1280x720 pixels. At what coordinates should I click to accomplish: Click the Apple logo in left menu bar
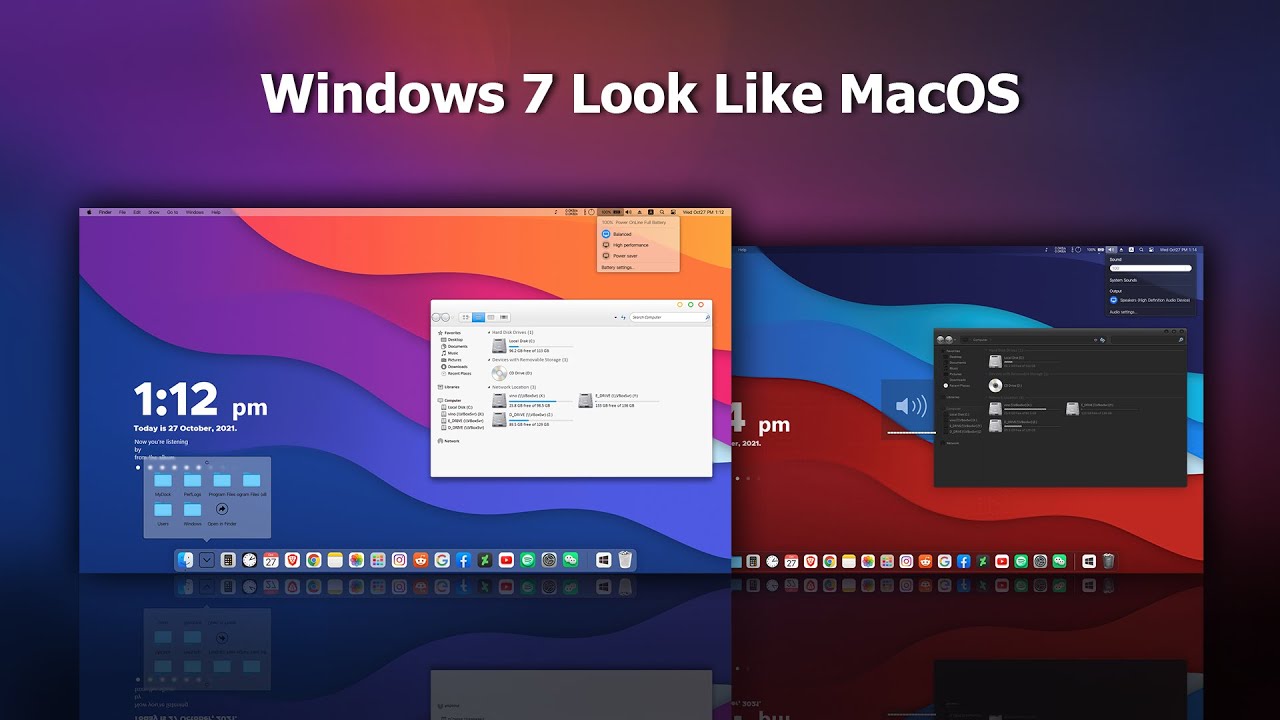pyautogui.click(x=89, y=212)
